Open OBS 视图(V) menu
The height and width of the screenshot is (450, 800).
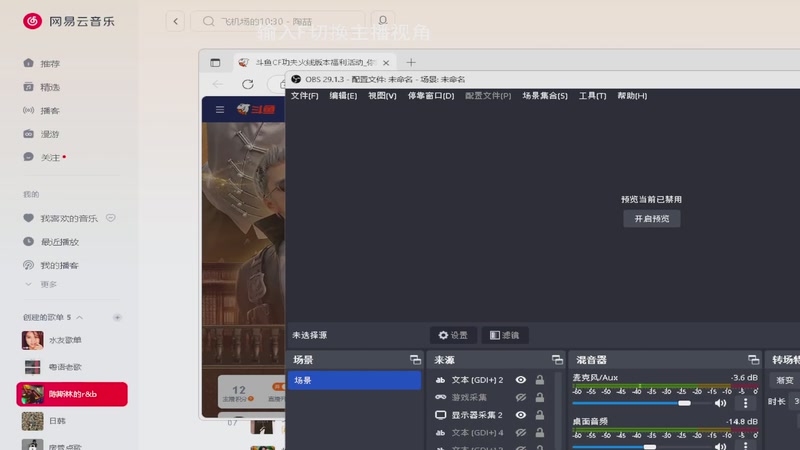click(x=382, y=96)
